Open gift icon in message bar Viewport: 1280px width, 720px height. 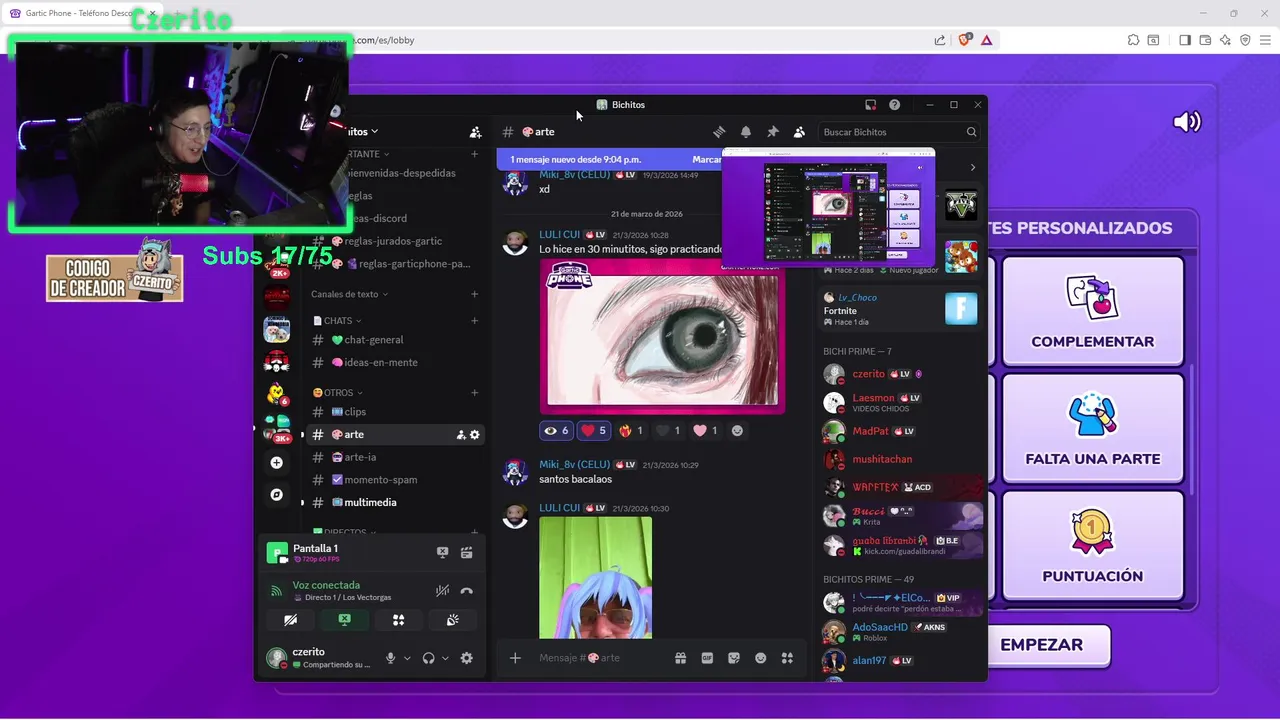(x=680, y=658)
